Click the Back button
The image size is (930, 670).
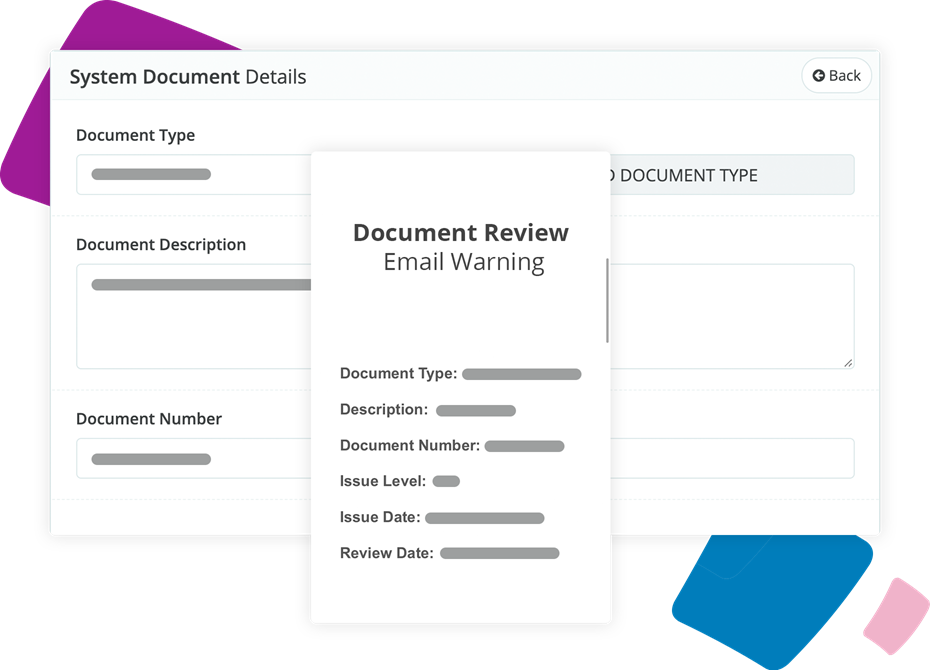point(836,76)
